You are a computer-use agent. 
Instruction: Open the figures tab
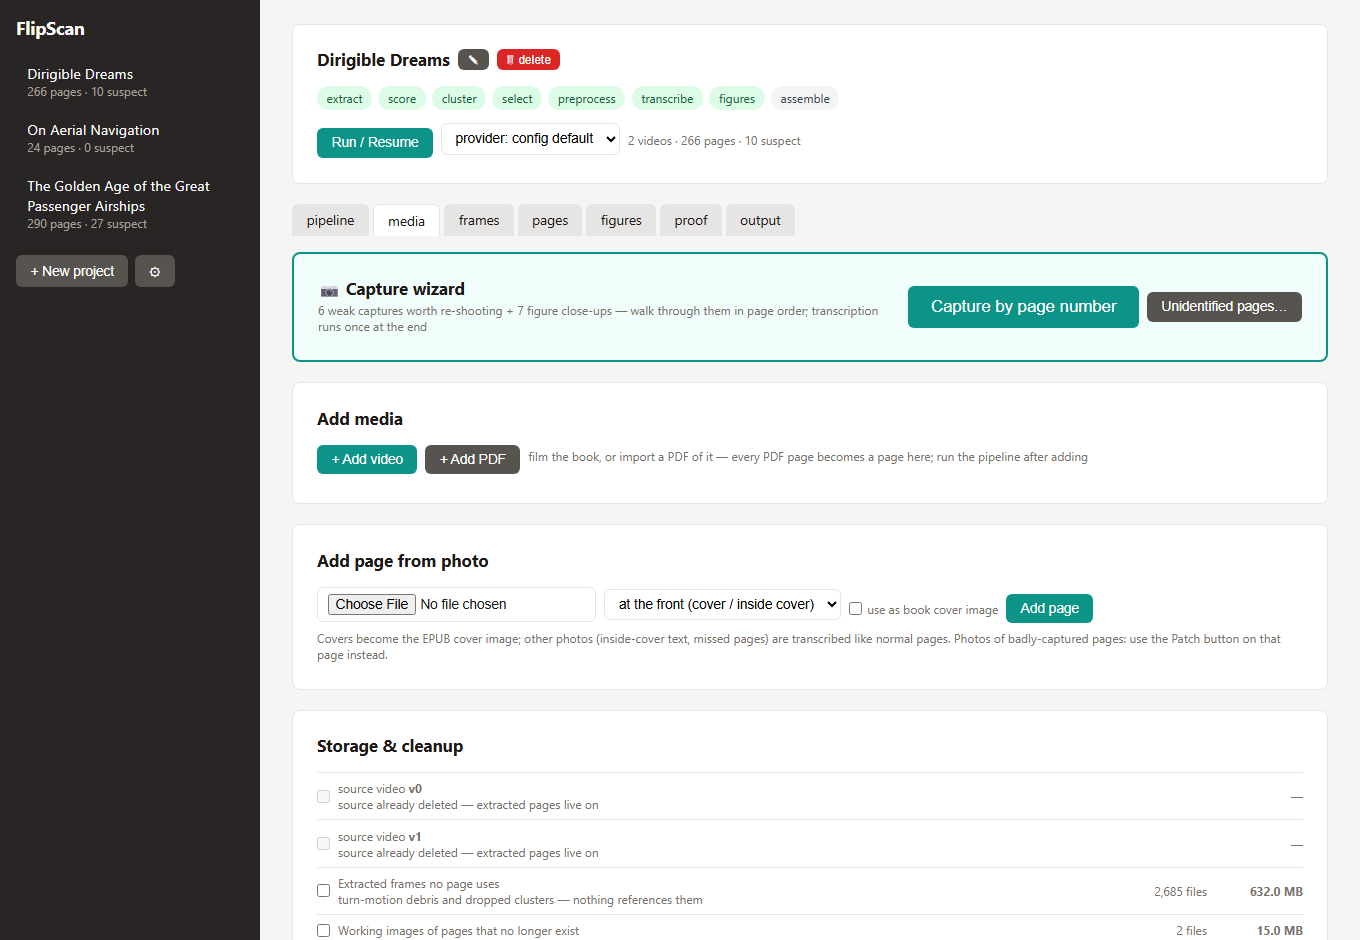click(x=621, y=220)
